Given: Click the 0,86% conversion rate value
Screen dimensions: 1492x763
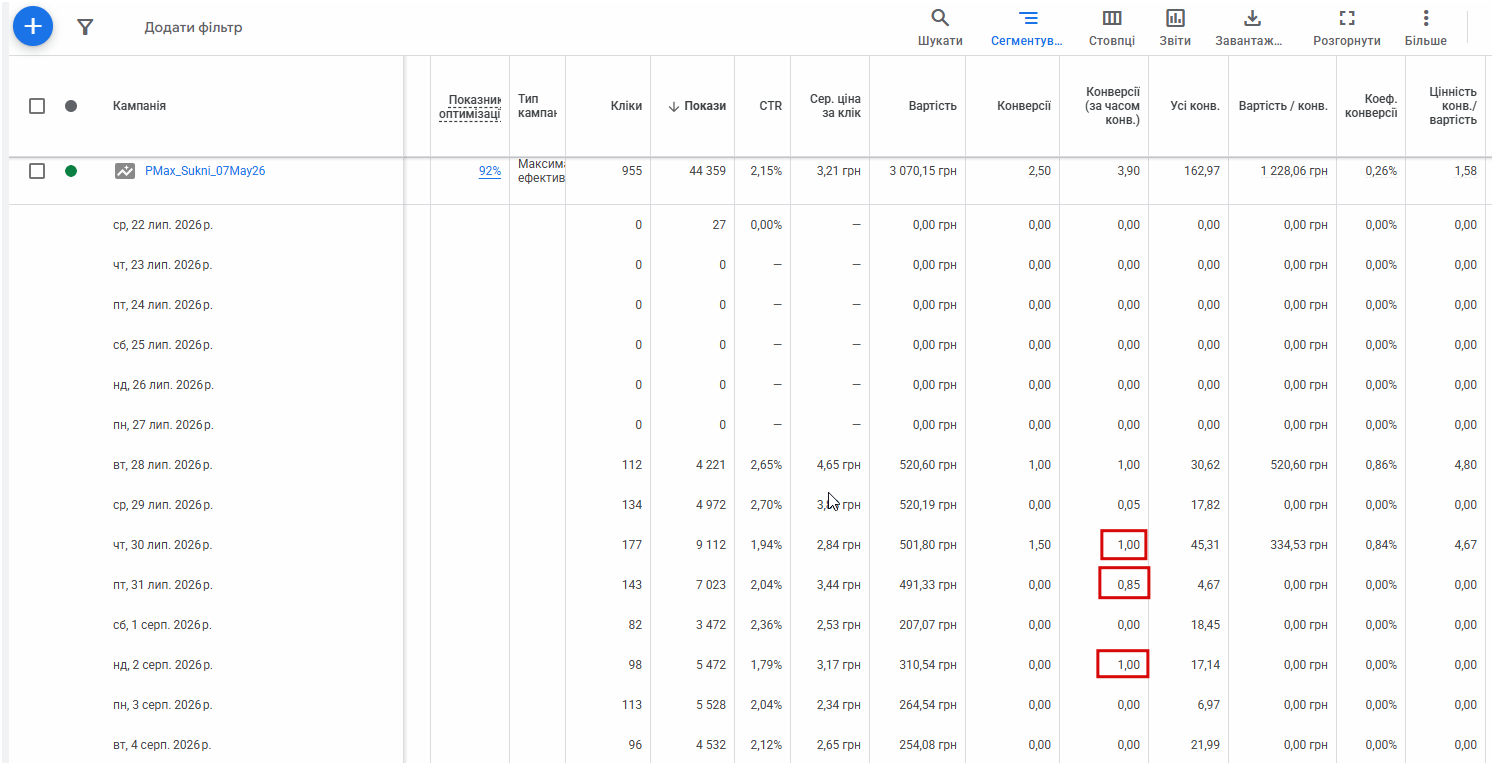Looking at the screenshot, I should tap(1381, 465).
